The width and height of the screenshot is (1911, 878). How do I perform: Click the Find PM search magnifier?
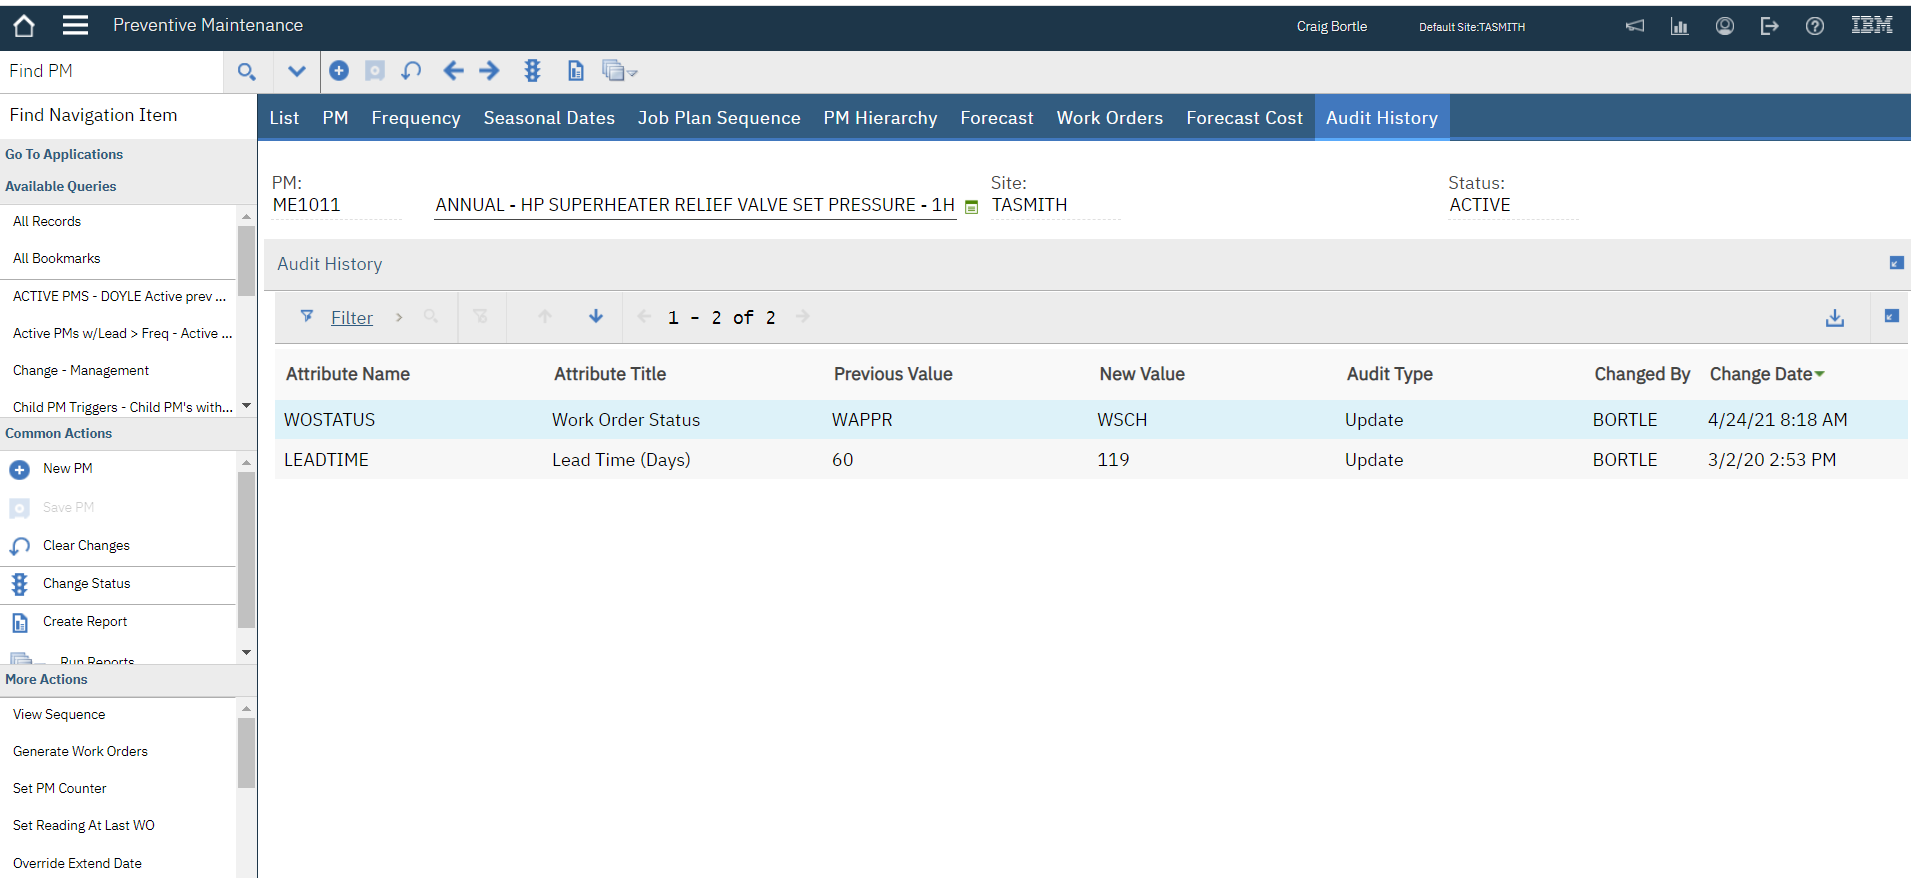(246, 71)
